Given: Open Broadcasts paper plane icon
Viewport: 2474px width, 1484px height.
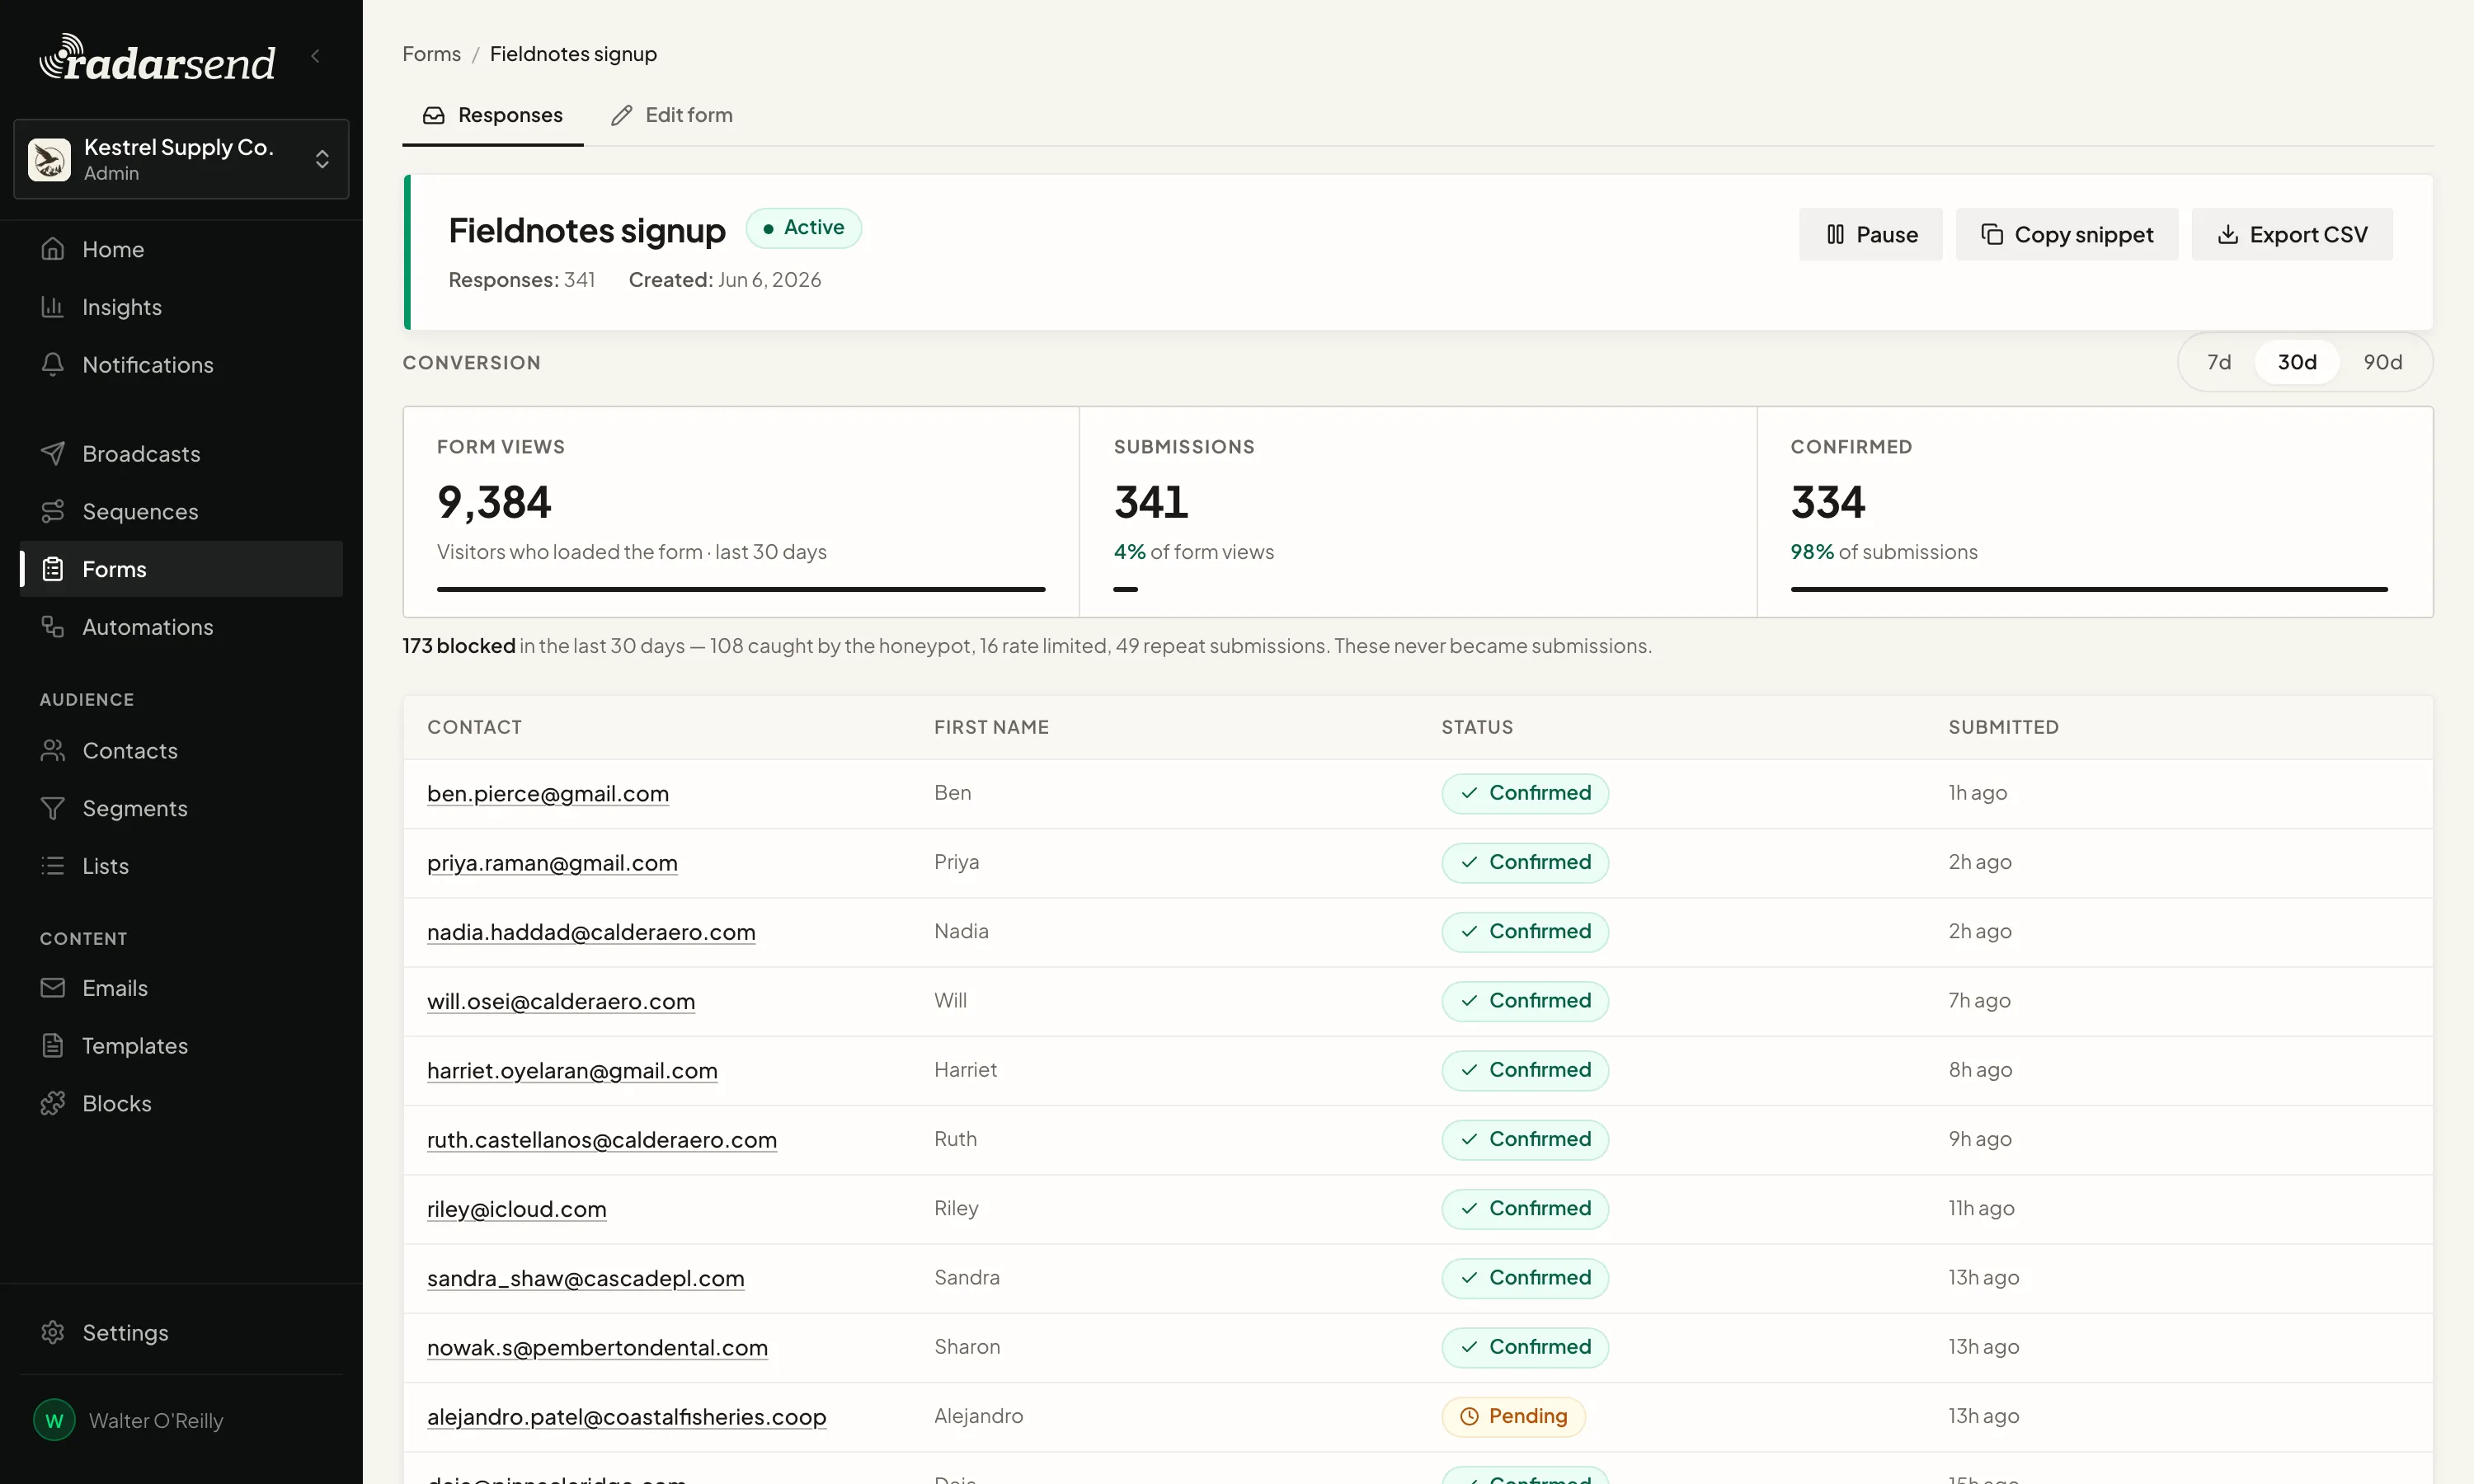Looking at the screenshot, I should 53,454.
